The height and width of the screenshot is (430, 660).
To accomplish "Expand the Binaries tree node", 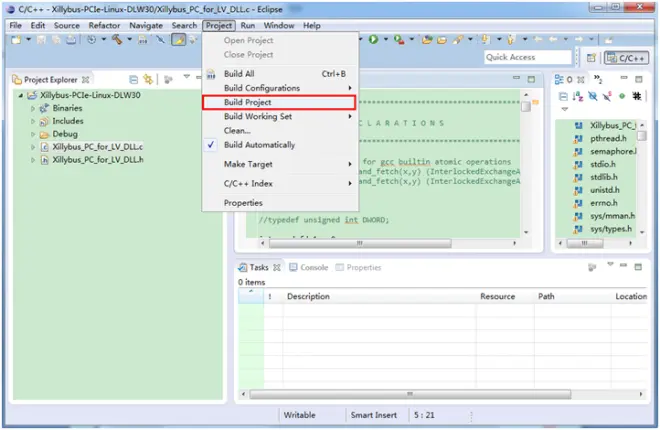I will 33,109.
